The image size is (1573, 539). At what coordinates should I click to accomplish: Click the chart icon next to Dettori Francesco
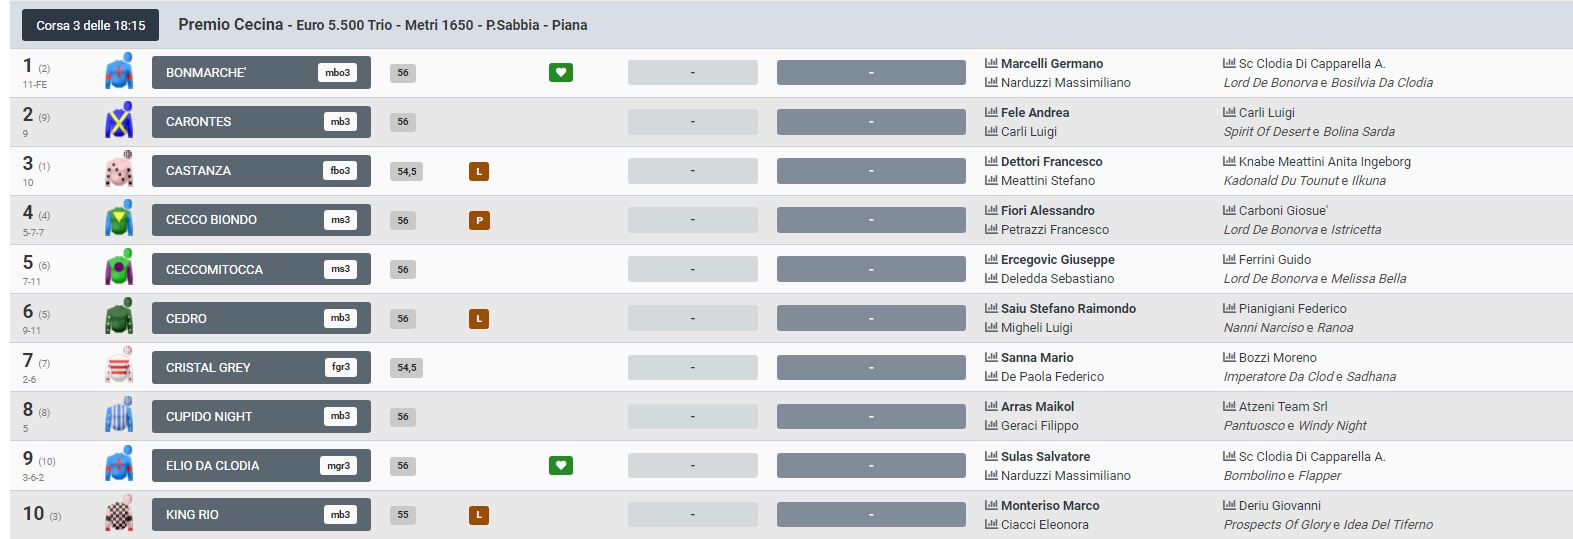click(991, 161)
